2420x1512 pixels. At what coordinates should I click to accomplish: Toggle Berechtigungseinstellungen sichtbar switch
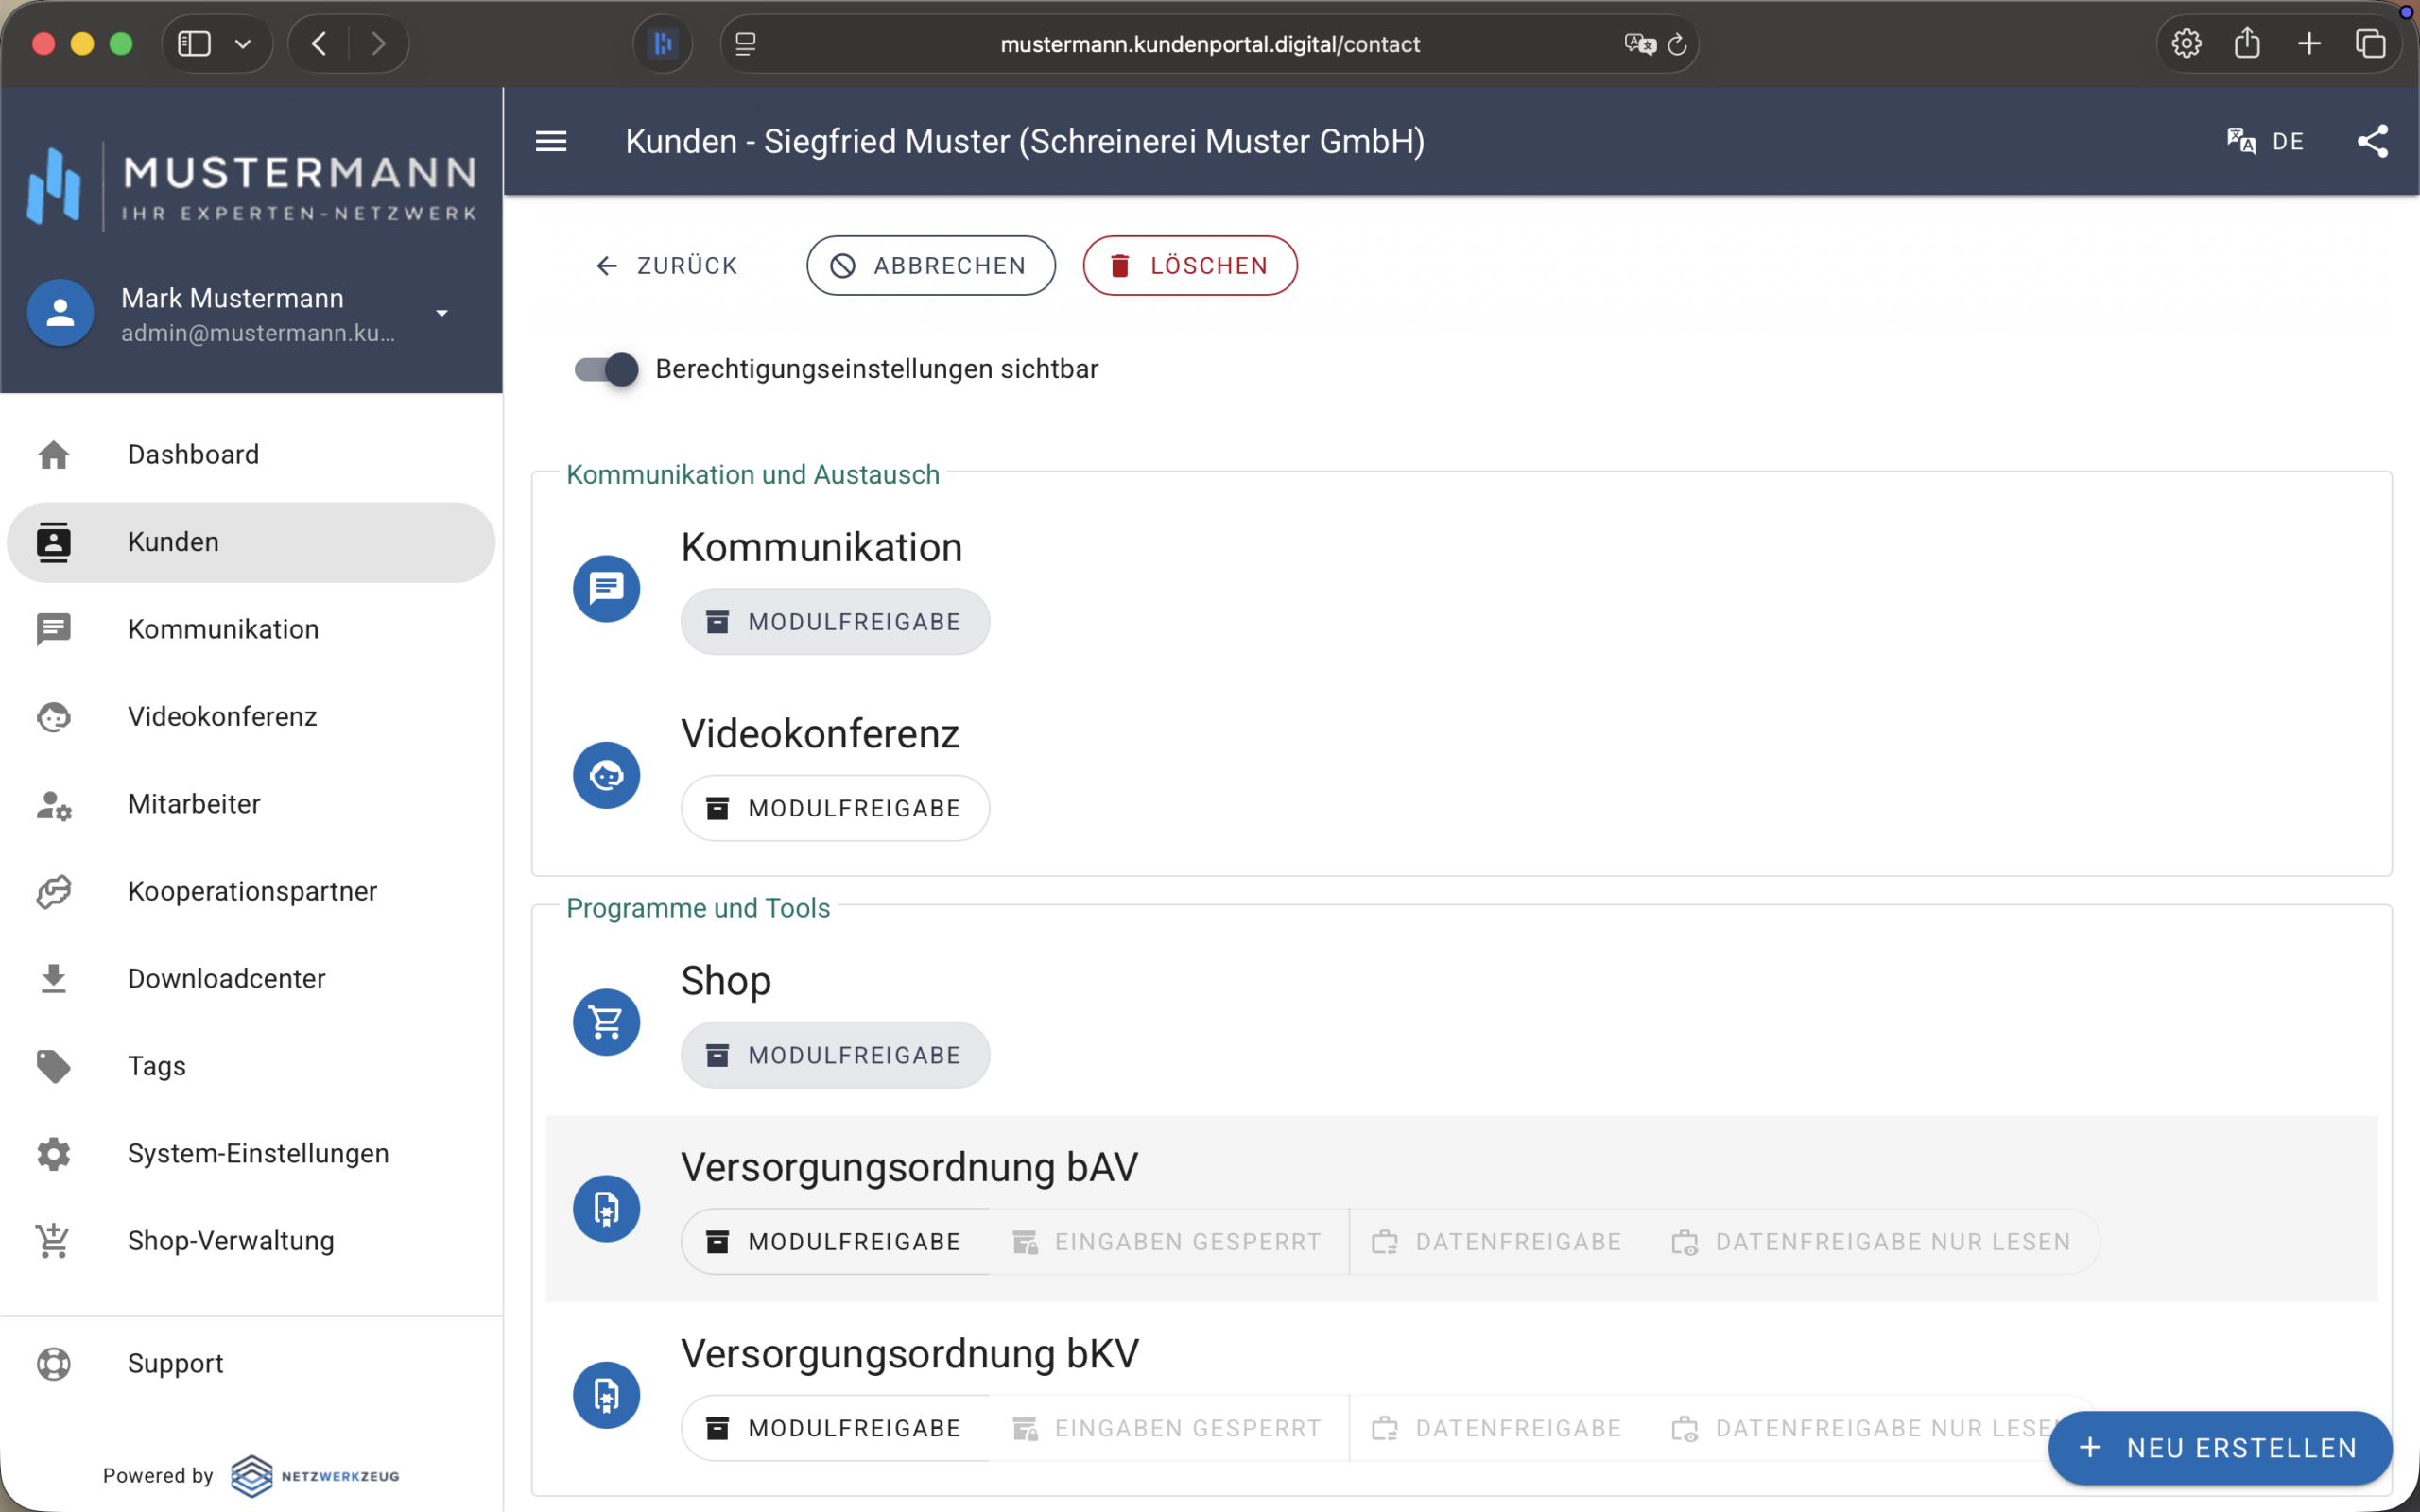(607, 369)
